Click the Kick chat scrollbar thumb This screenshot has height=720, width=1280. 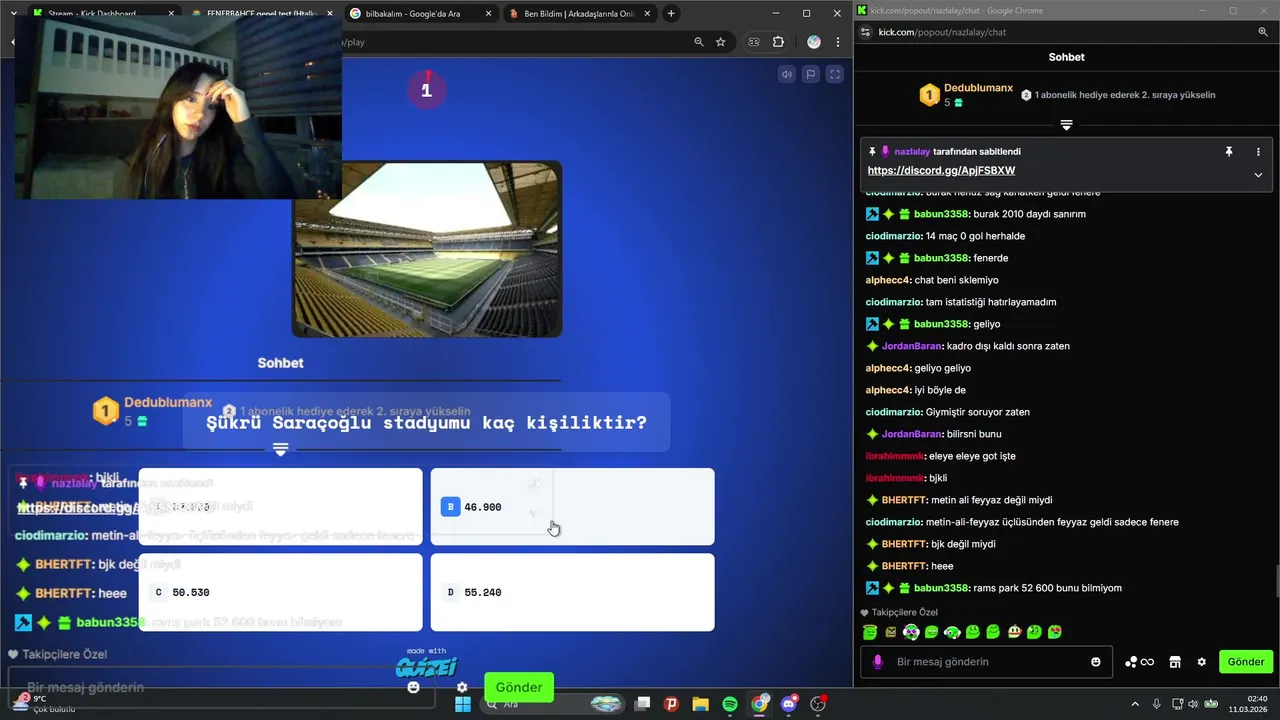(x=1277, y=579)
